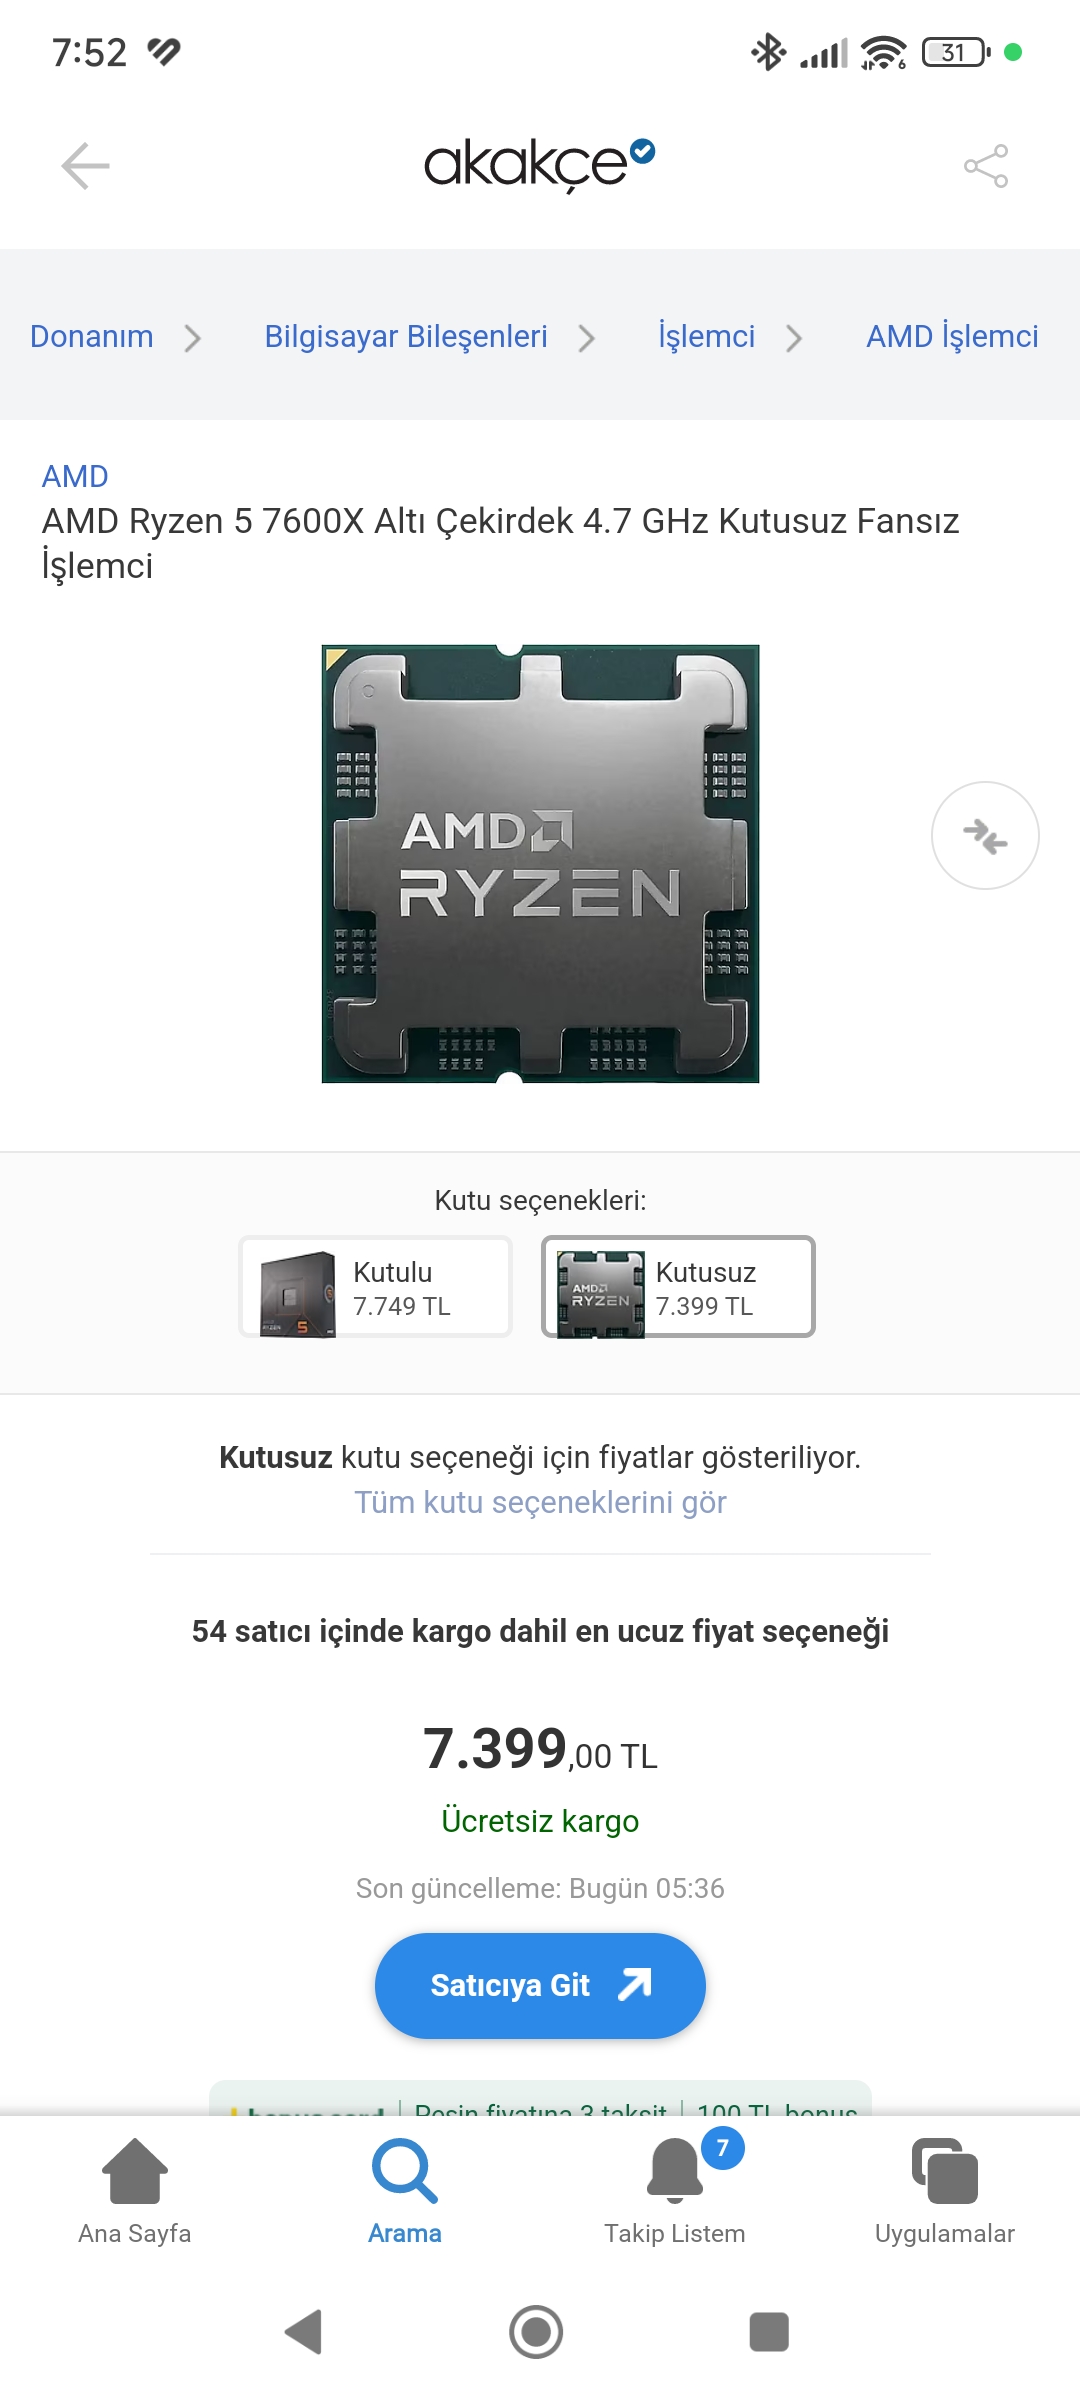This screenshot has width=1080, height=2400.
Task: Tap the akakçe logo
Action: tap(539, 165)
